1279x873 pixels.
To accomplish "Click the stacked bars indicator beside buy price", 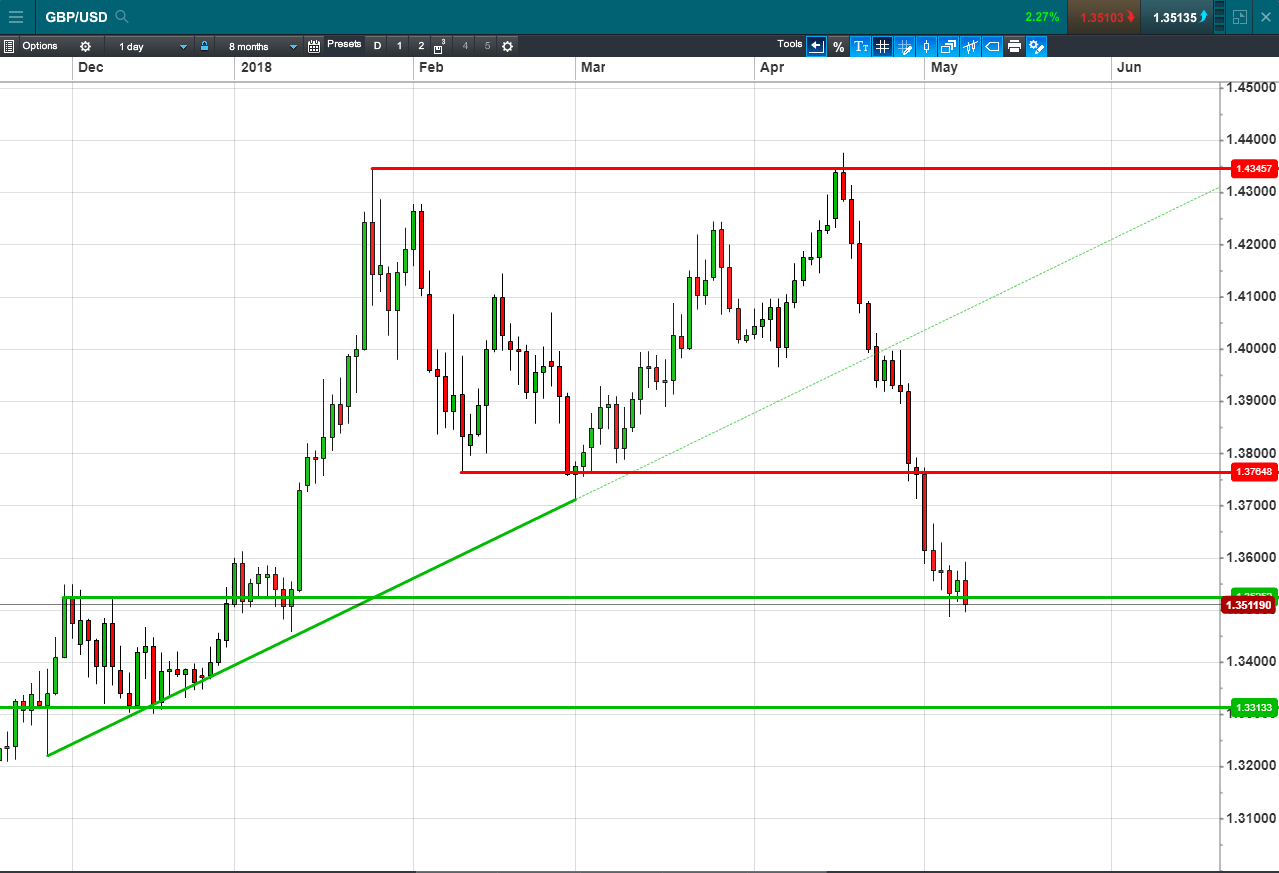I will tap(1219, 17).
